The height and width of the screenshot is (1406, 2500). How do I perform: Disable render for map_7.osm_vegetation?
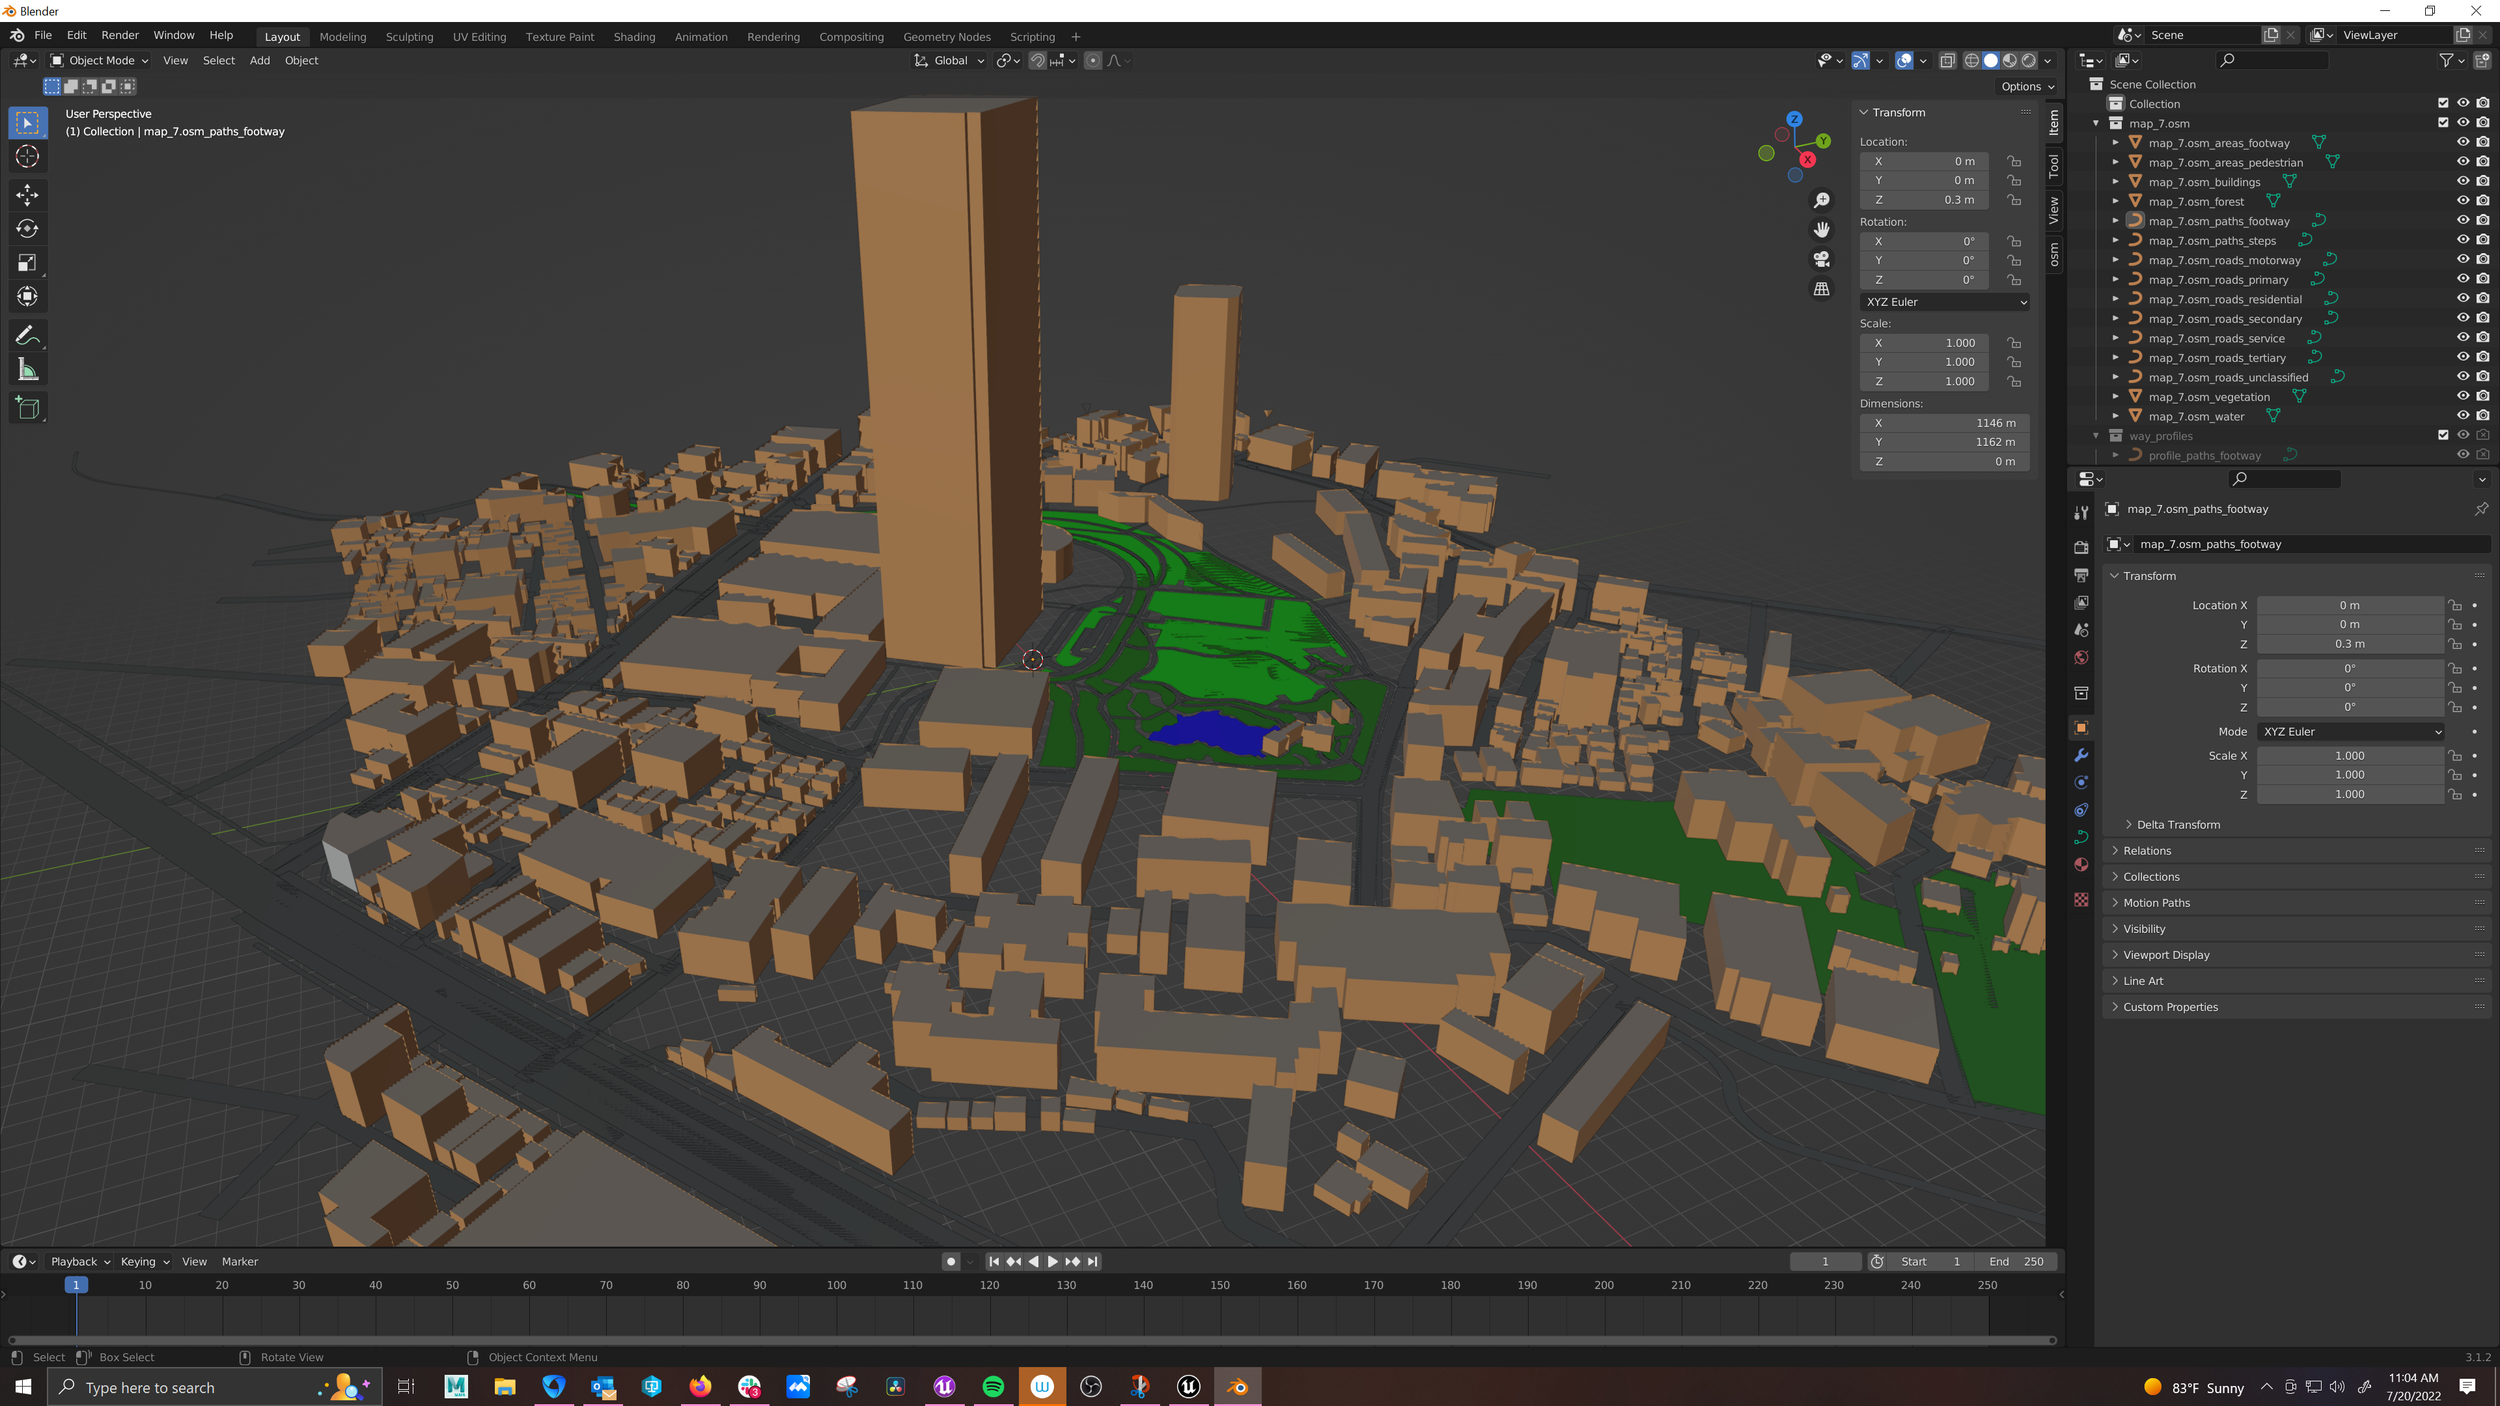2483,397
